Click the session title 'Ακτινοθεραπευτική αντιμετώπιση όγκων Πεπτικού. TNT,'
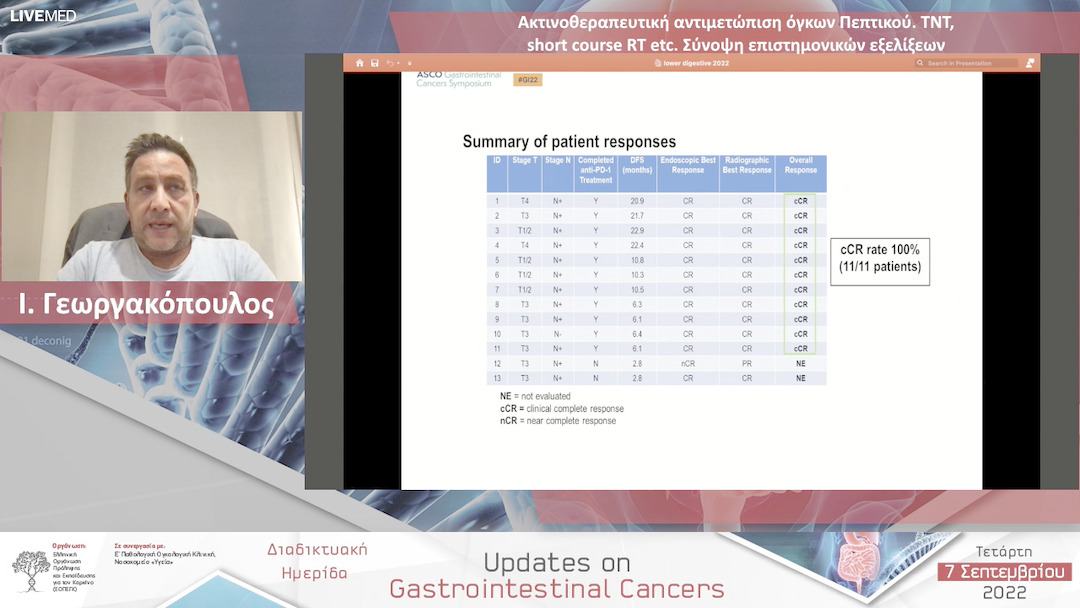Image resolution: width=1080 pixels, height=608 pixels. click(x=736, y=23)
